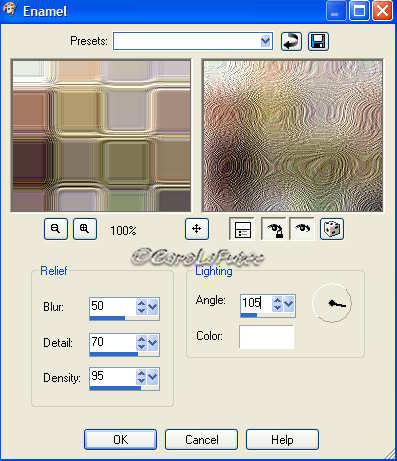This screenshot has height=461, width=397.
Task: Expand the Angle value dropdown arrow
Action: [x=289, y=304]
